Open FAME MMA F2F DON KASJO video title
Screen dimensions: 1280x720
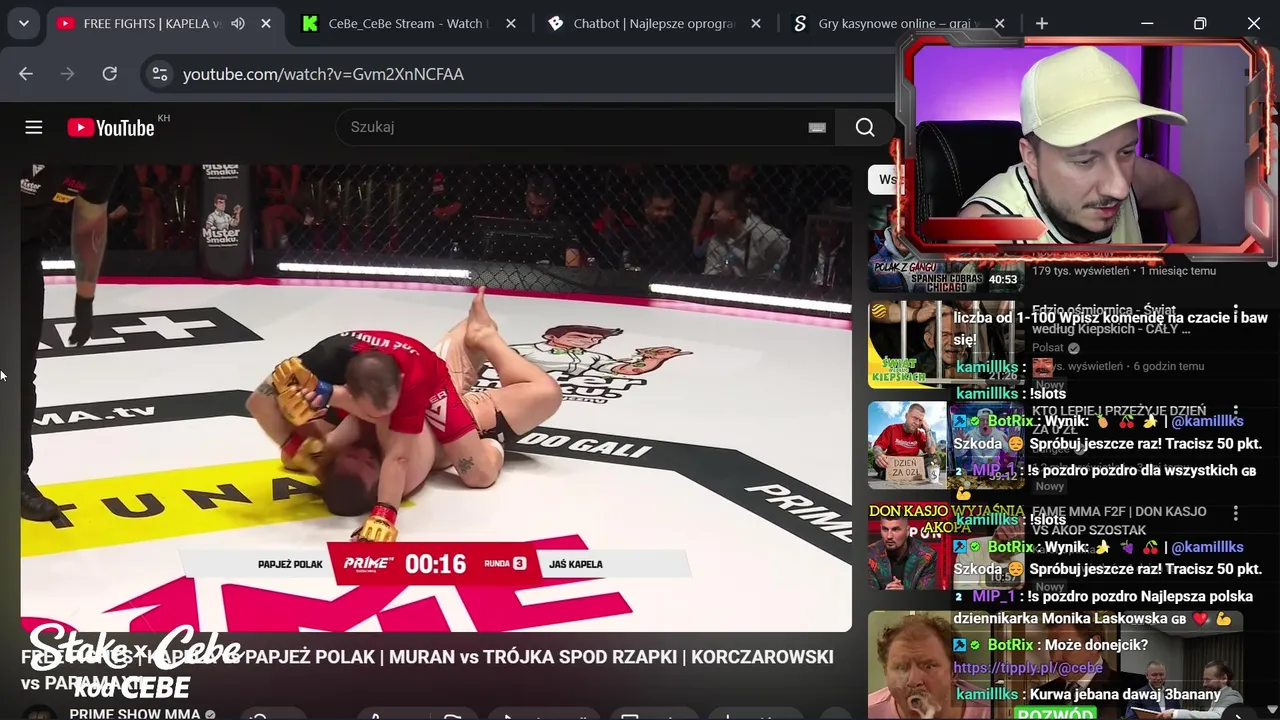pyautogui.click(x=1119, y=520)
